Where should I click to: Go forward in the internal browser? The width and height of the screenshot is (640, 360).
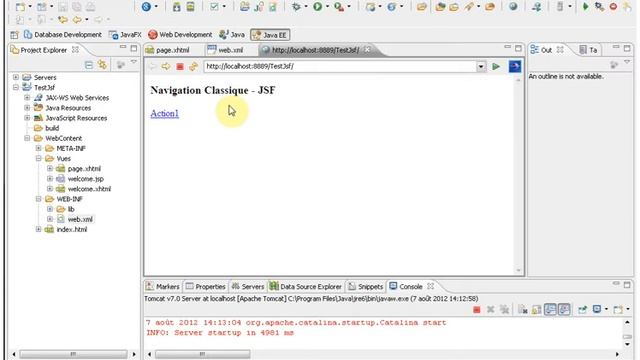[166, 67]
